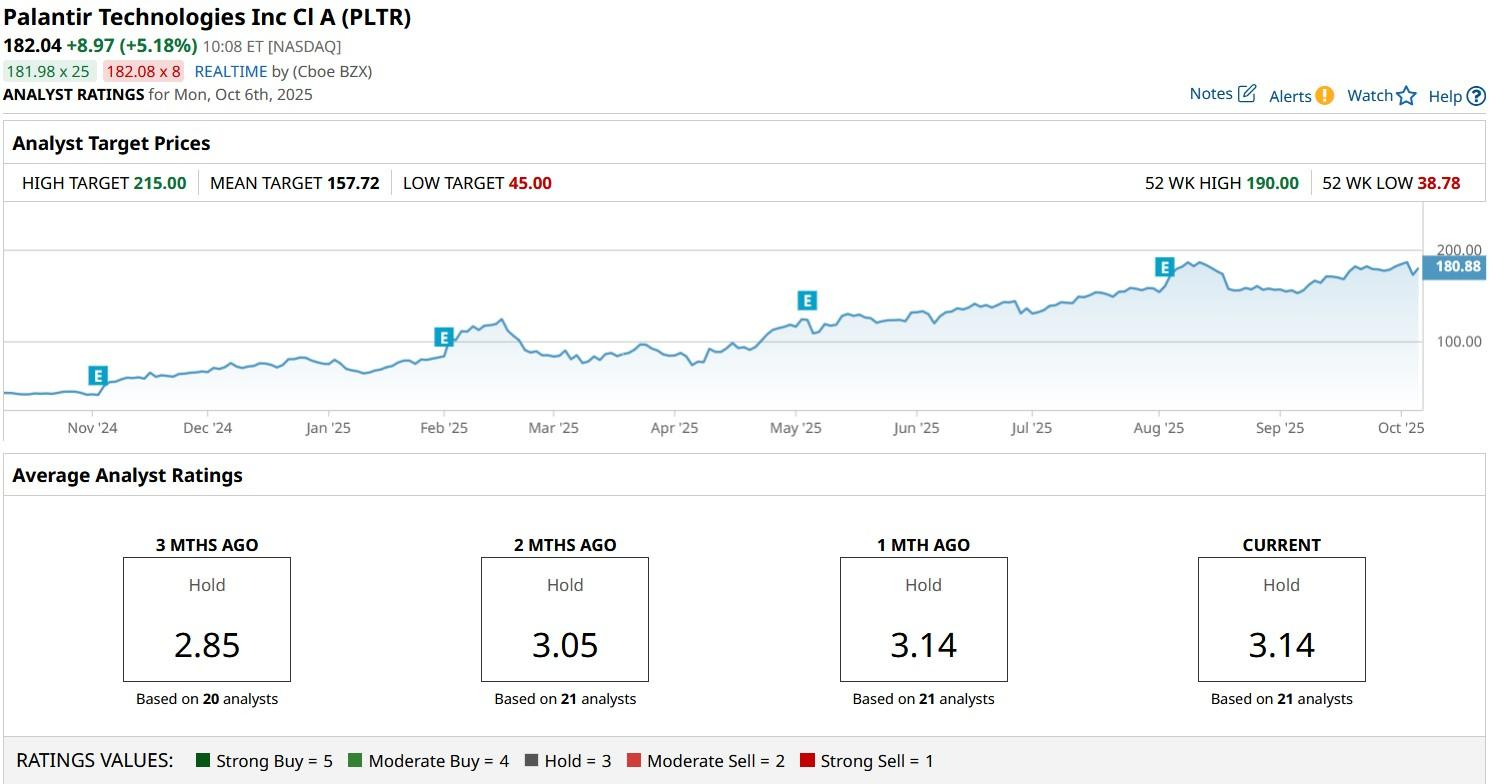
Task: Click the Watch star icon
Action: (x=1407, y=96)
